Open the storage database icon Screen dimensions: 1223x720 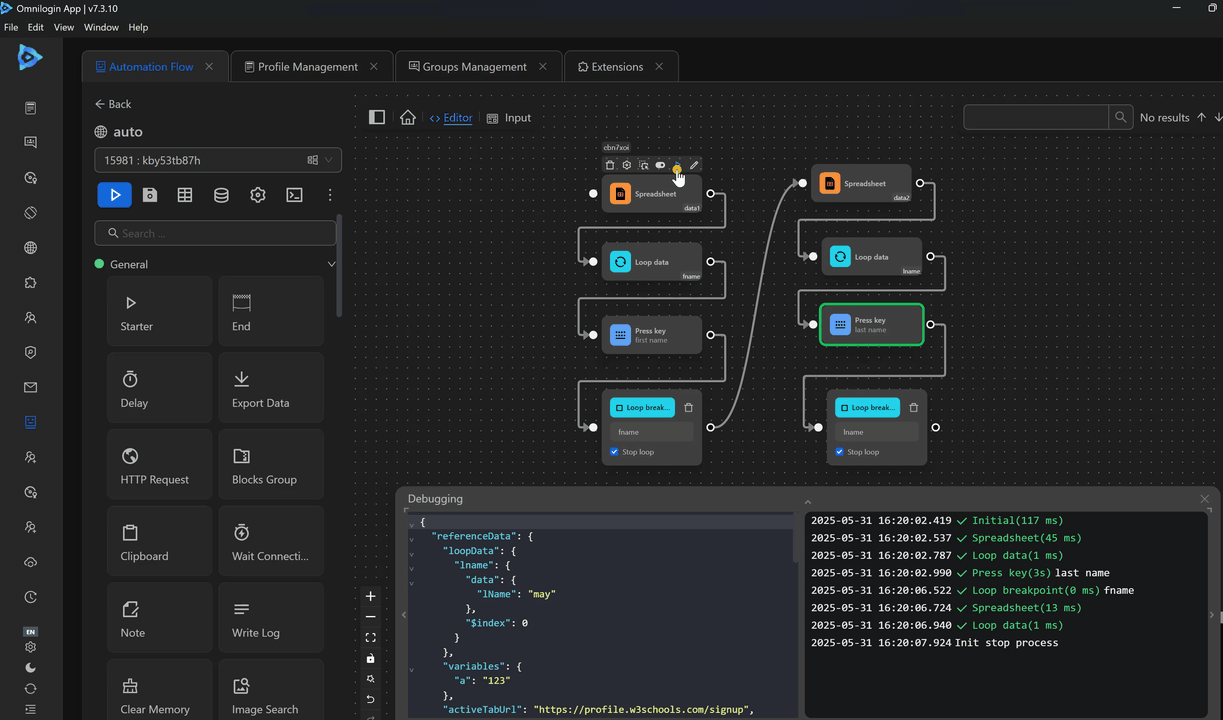[x=221, y=195]
